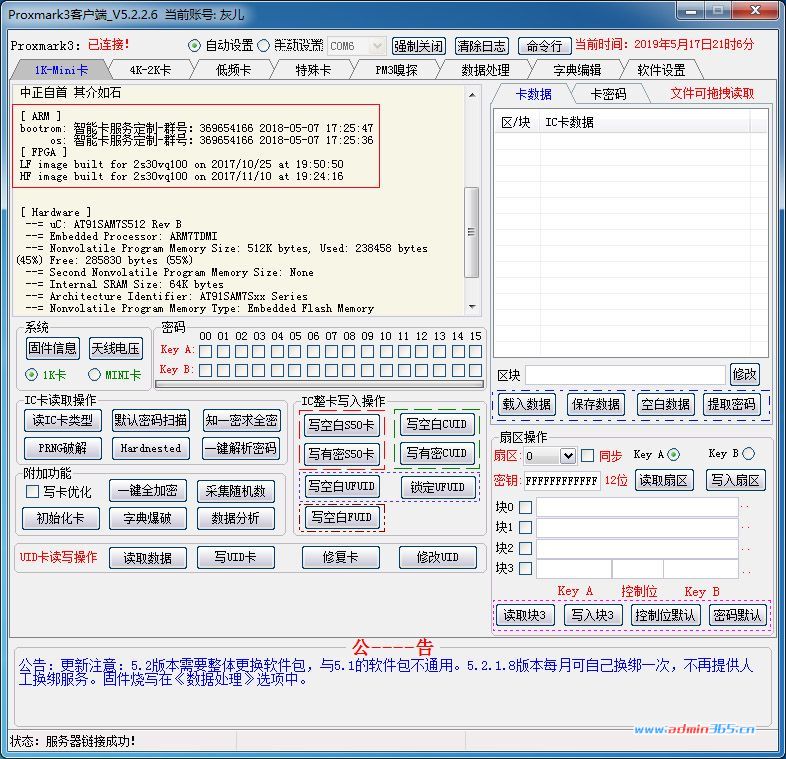Viewport: 786px width, 759px height.
Task: Tick the 块0 checkbox
Action: click(525, 507)
